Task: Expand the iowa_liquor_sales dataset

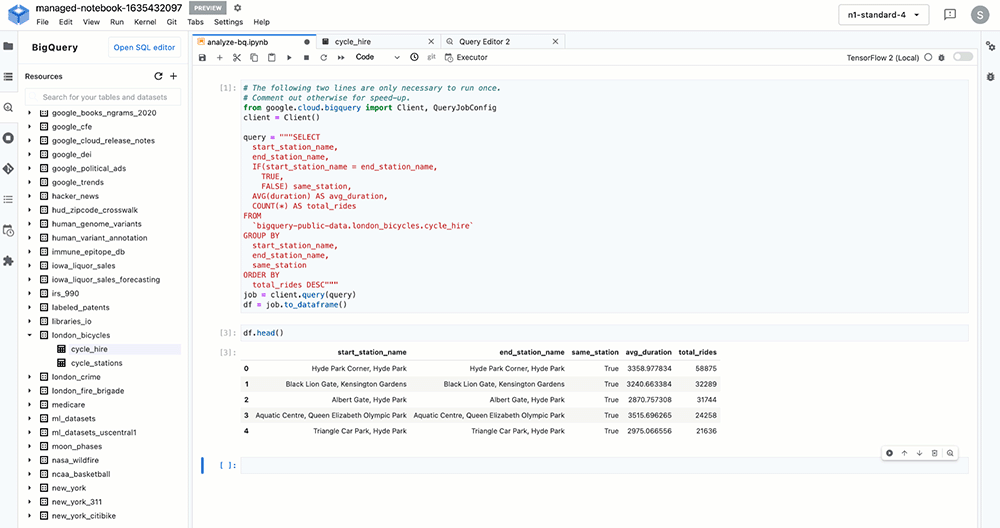Action: tap(29, 266)
